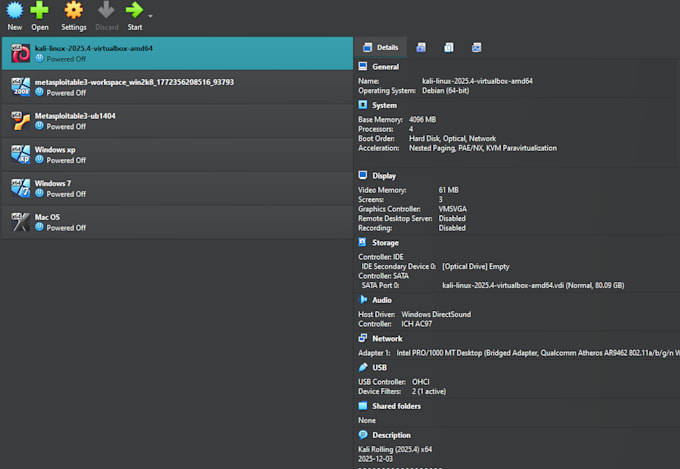Click the Audio section speaker icon
Viewport: 680px width, 469px height.
click(x=363, y=299)
